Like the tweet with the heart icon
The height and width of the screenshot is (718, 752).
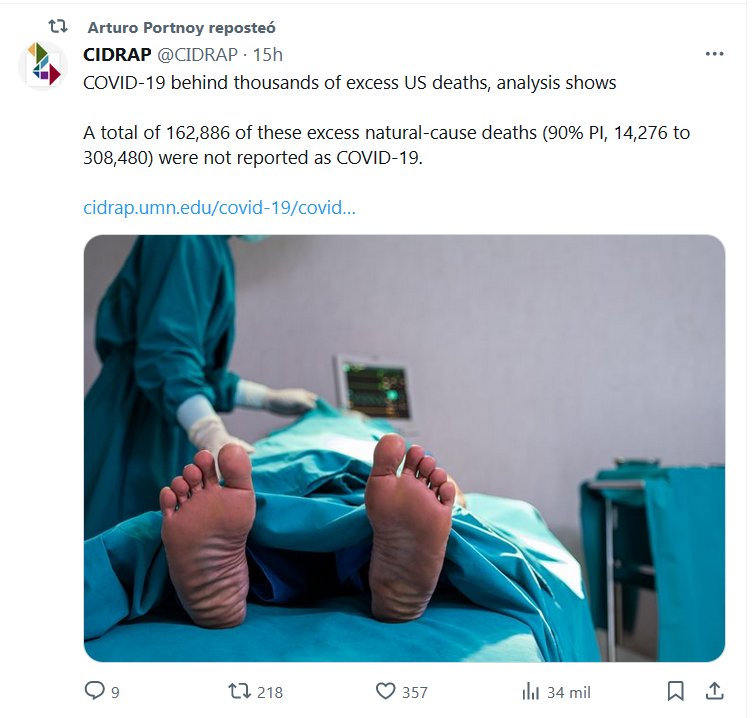click(x=386, y=691)
